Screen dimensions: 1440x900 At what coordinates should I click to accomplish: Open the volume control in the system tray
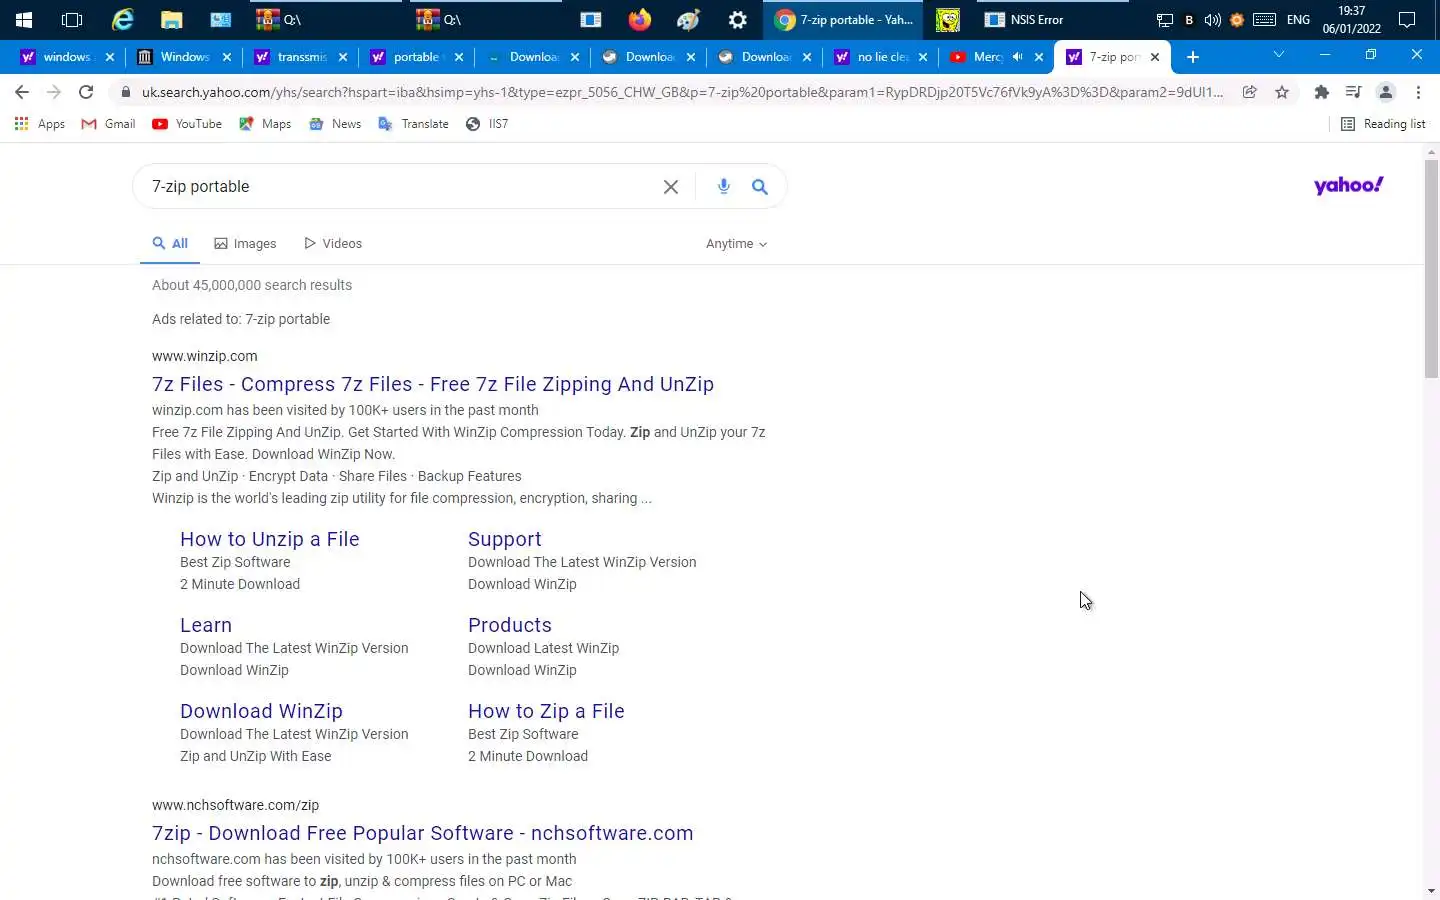tap(1212, 20)
